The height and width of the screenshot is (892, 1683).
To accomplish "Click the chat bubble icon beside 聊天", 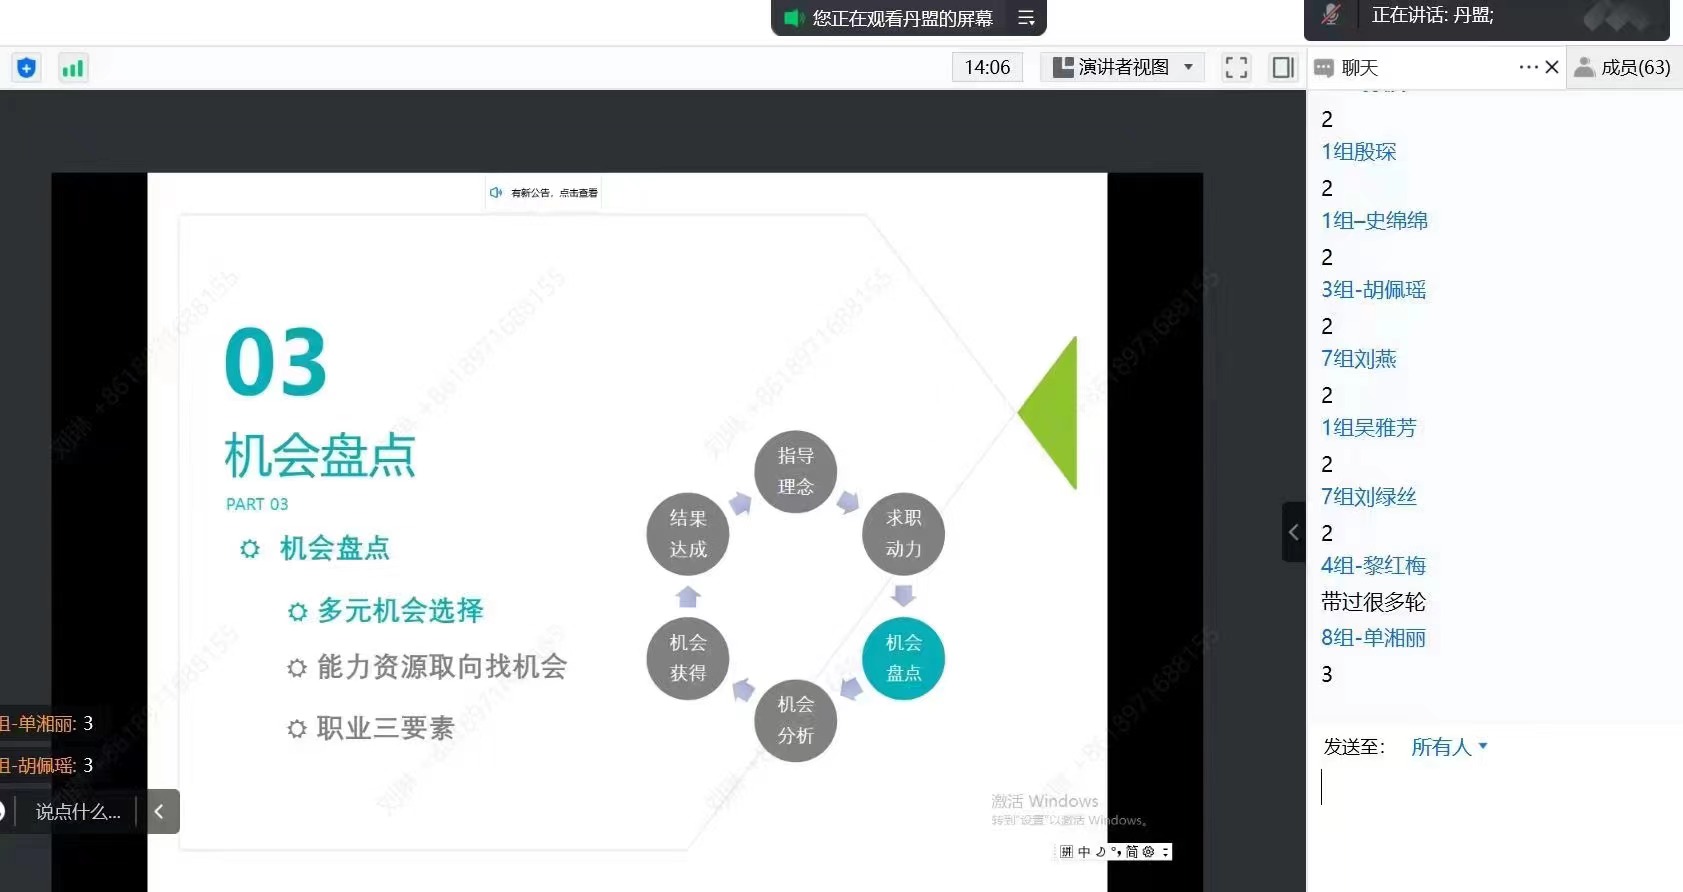I will (1324, 68).
